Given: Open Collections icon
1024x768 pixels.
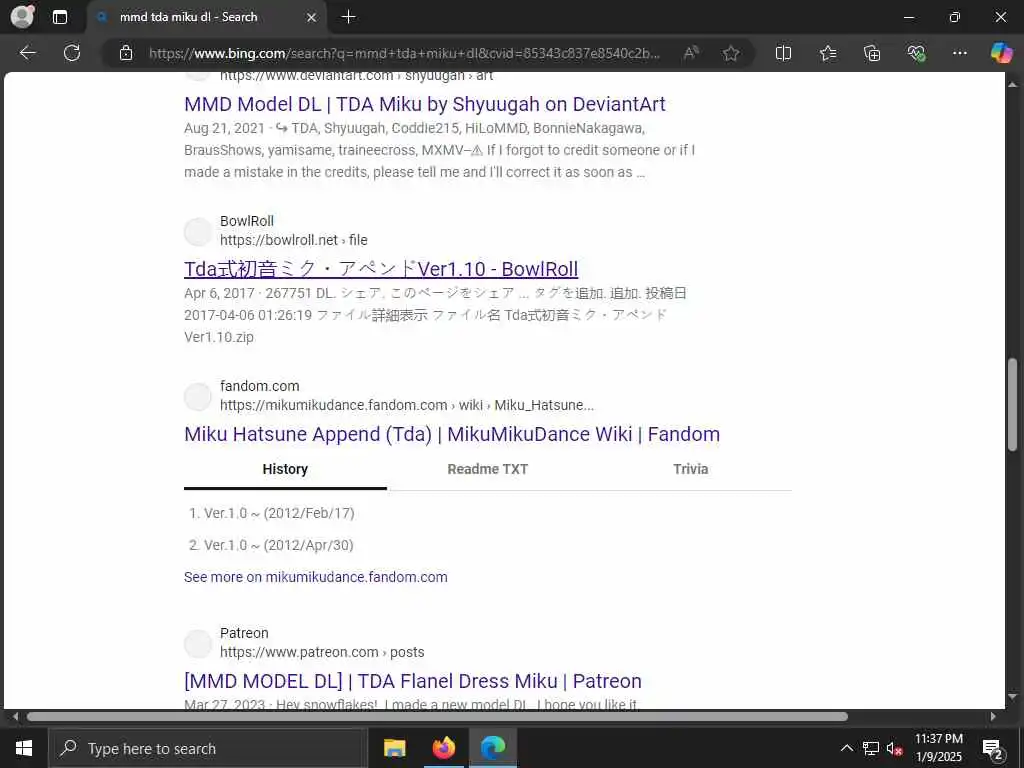Looking at the screenshot, I should tap(872, 53).
